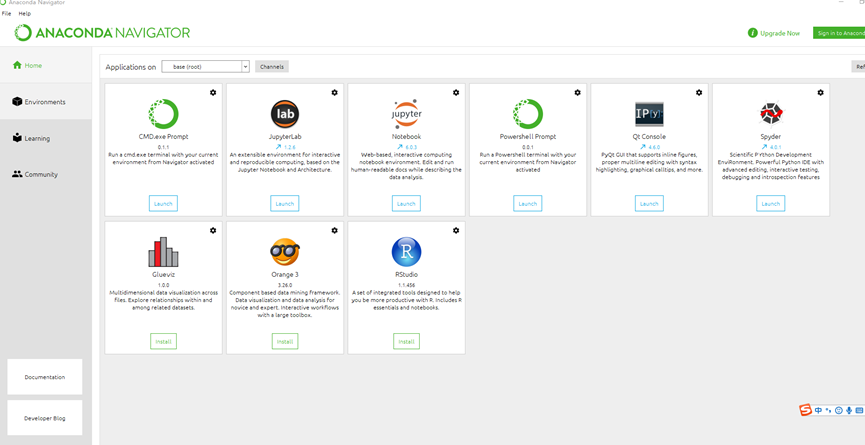
Task: Open settings gear on Powershell Prompt card
Action: [x=577, y=93]
